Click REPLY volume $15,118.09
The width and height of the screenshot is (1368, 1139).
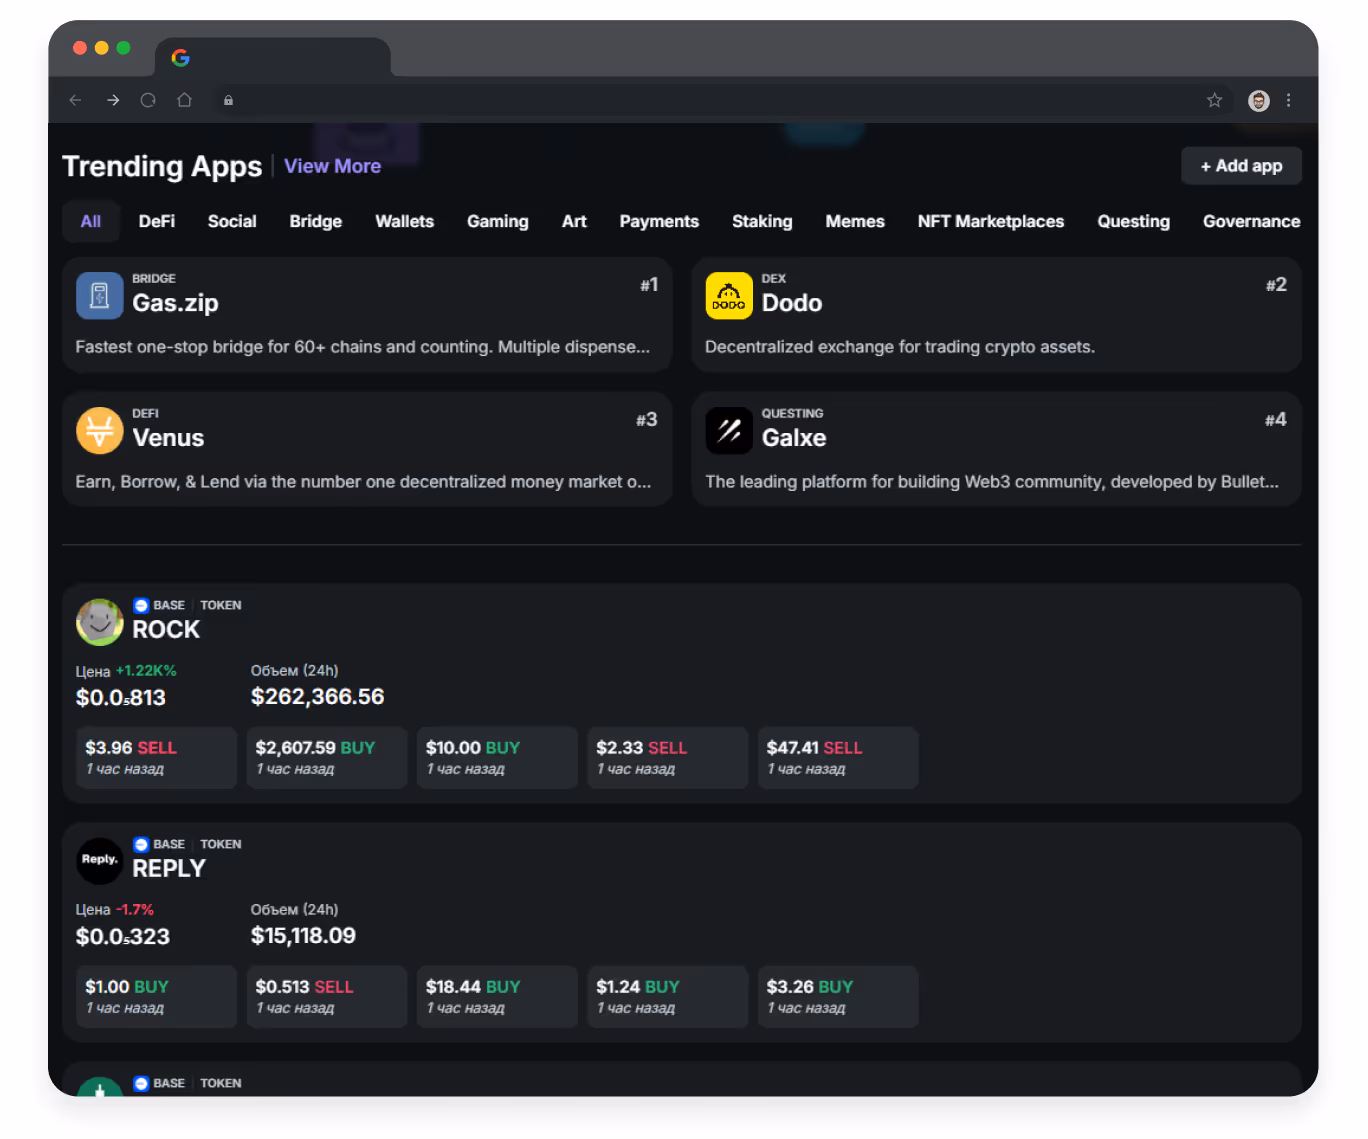point(303,935)
